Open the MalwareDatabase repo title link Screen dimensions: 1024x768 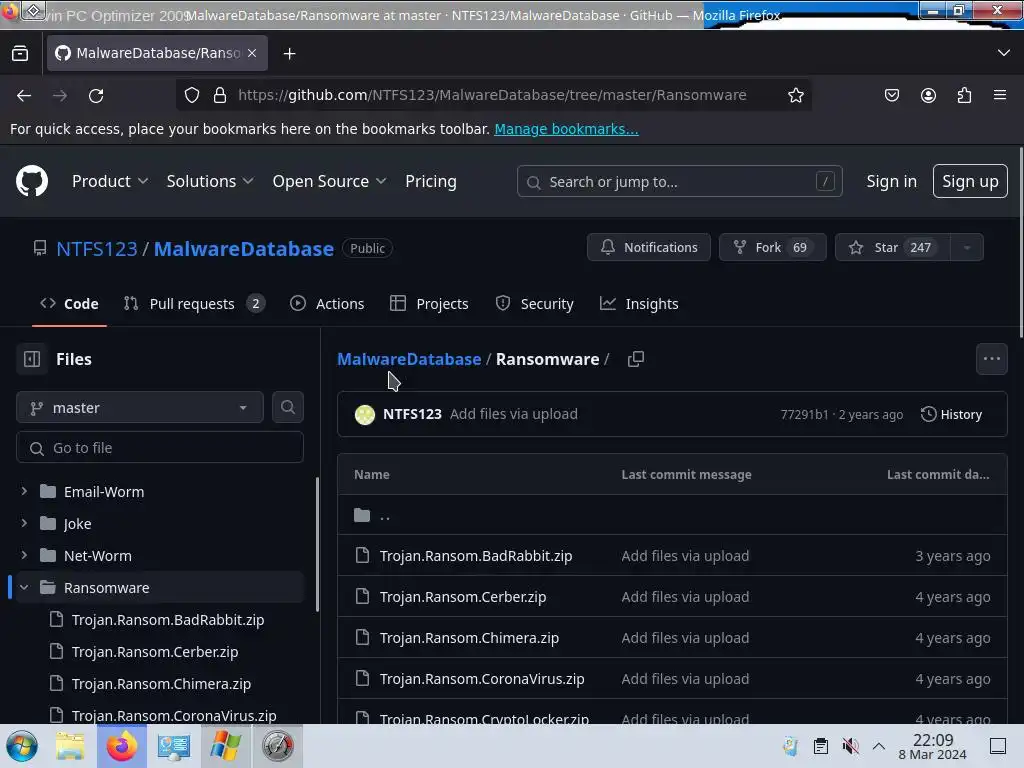tap(244, 249)
